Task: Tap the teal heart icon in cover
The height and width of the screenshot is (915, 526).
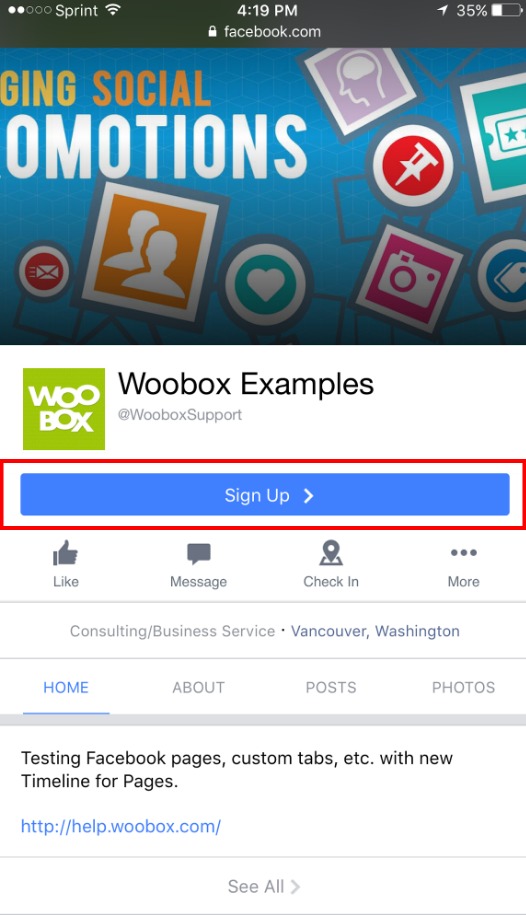Action: point(266,283)
